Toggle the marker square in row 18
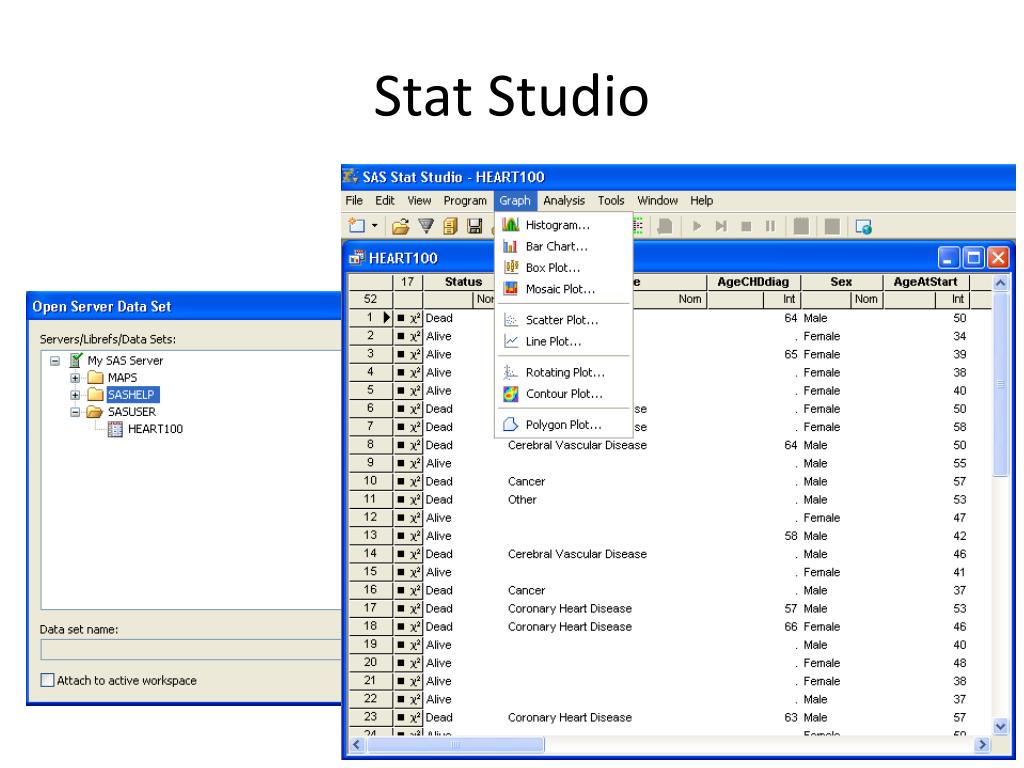Viewport: 1024px width, 768px height. click(x=400, y=626)
